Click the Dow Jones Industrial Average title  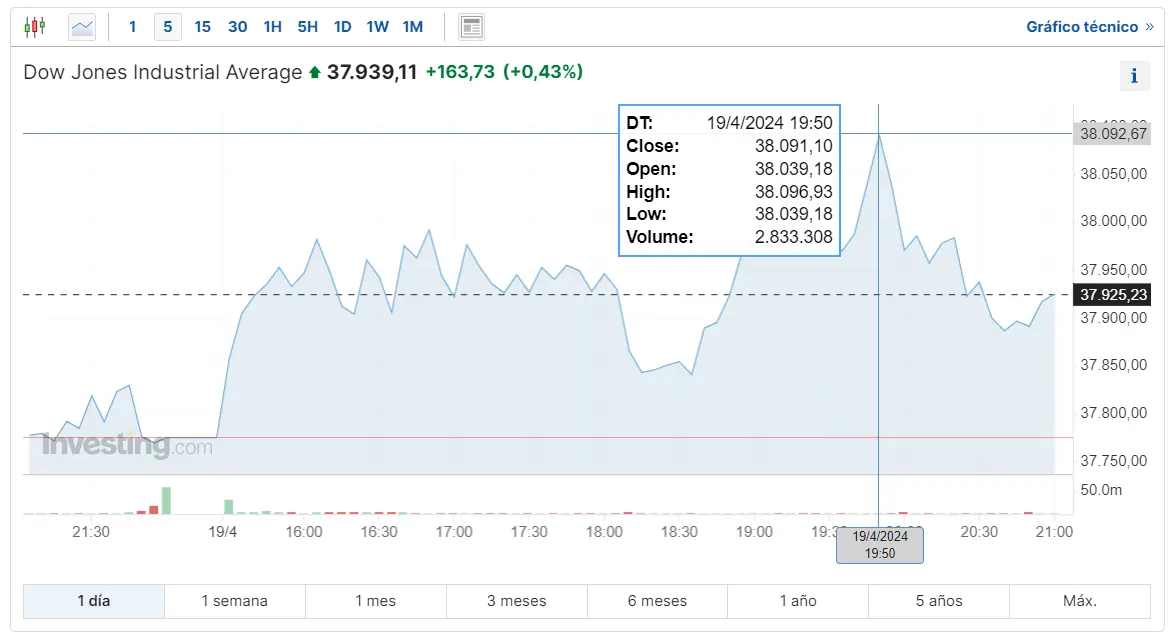tap(160, 72)
